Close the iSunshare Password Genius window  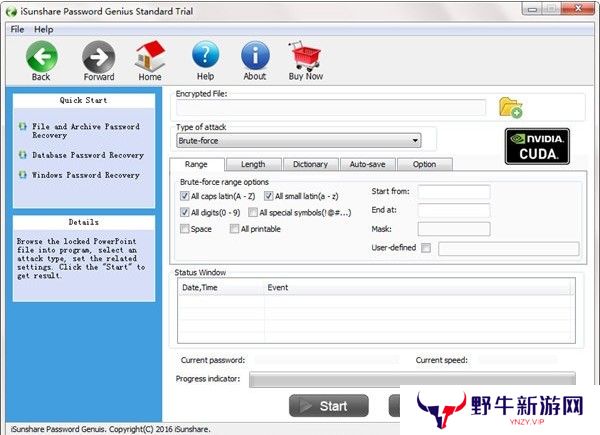click(578, 8)
